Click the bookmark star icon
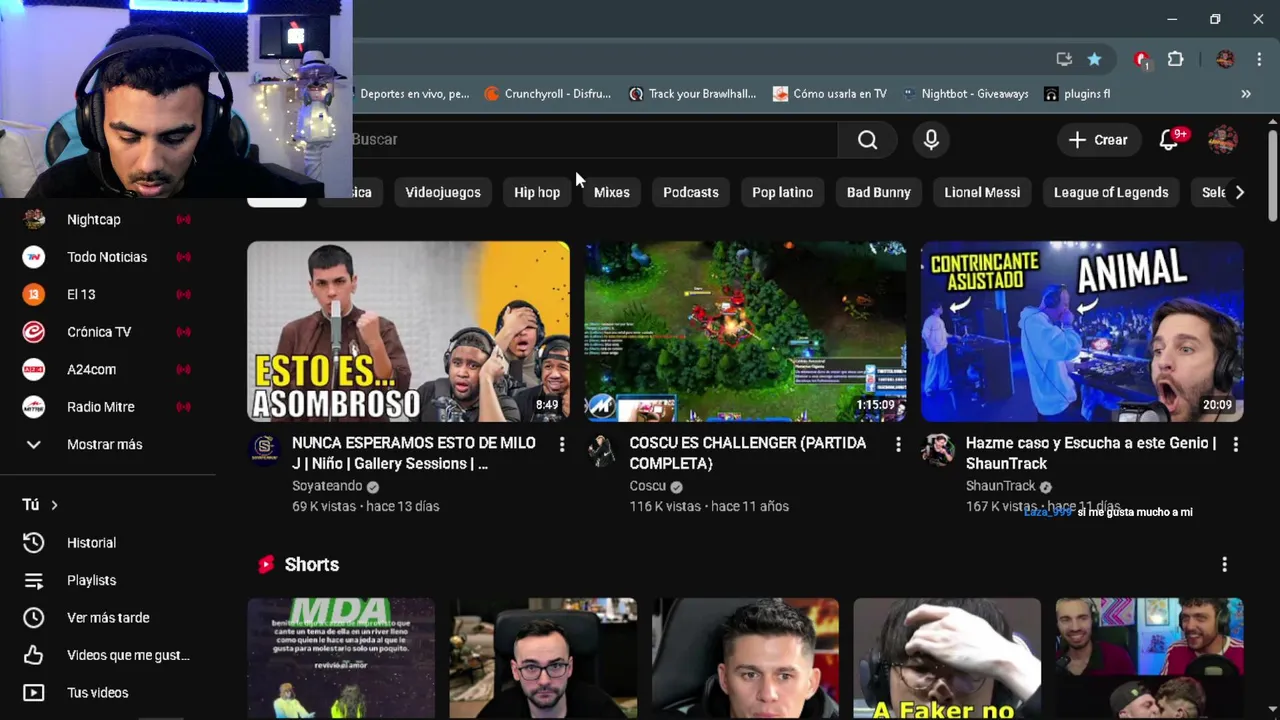This screenshot has width=1280, height=720. click(x=1095, y=59)
